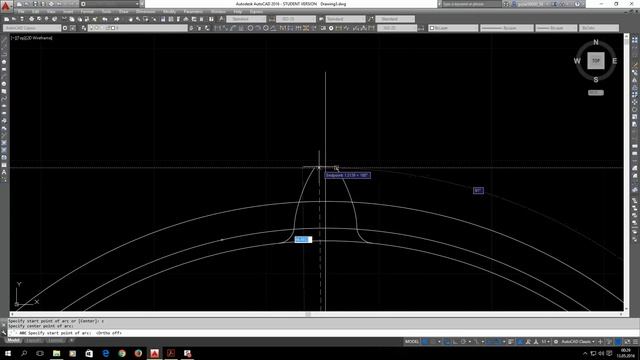Open the Insert menu
This screenshot has width=640, height=360.
[x=68, y=12]
